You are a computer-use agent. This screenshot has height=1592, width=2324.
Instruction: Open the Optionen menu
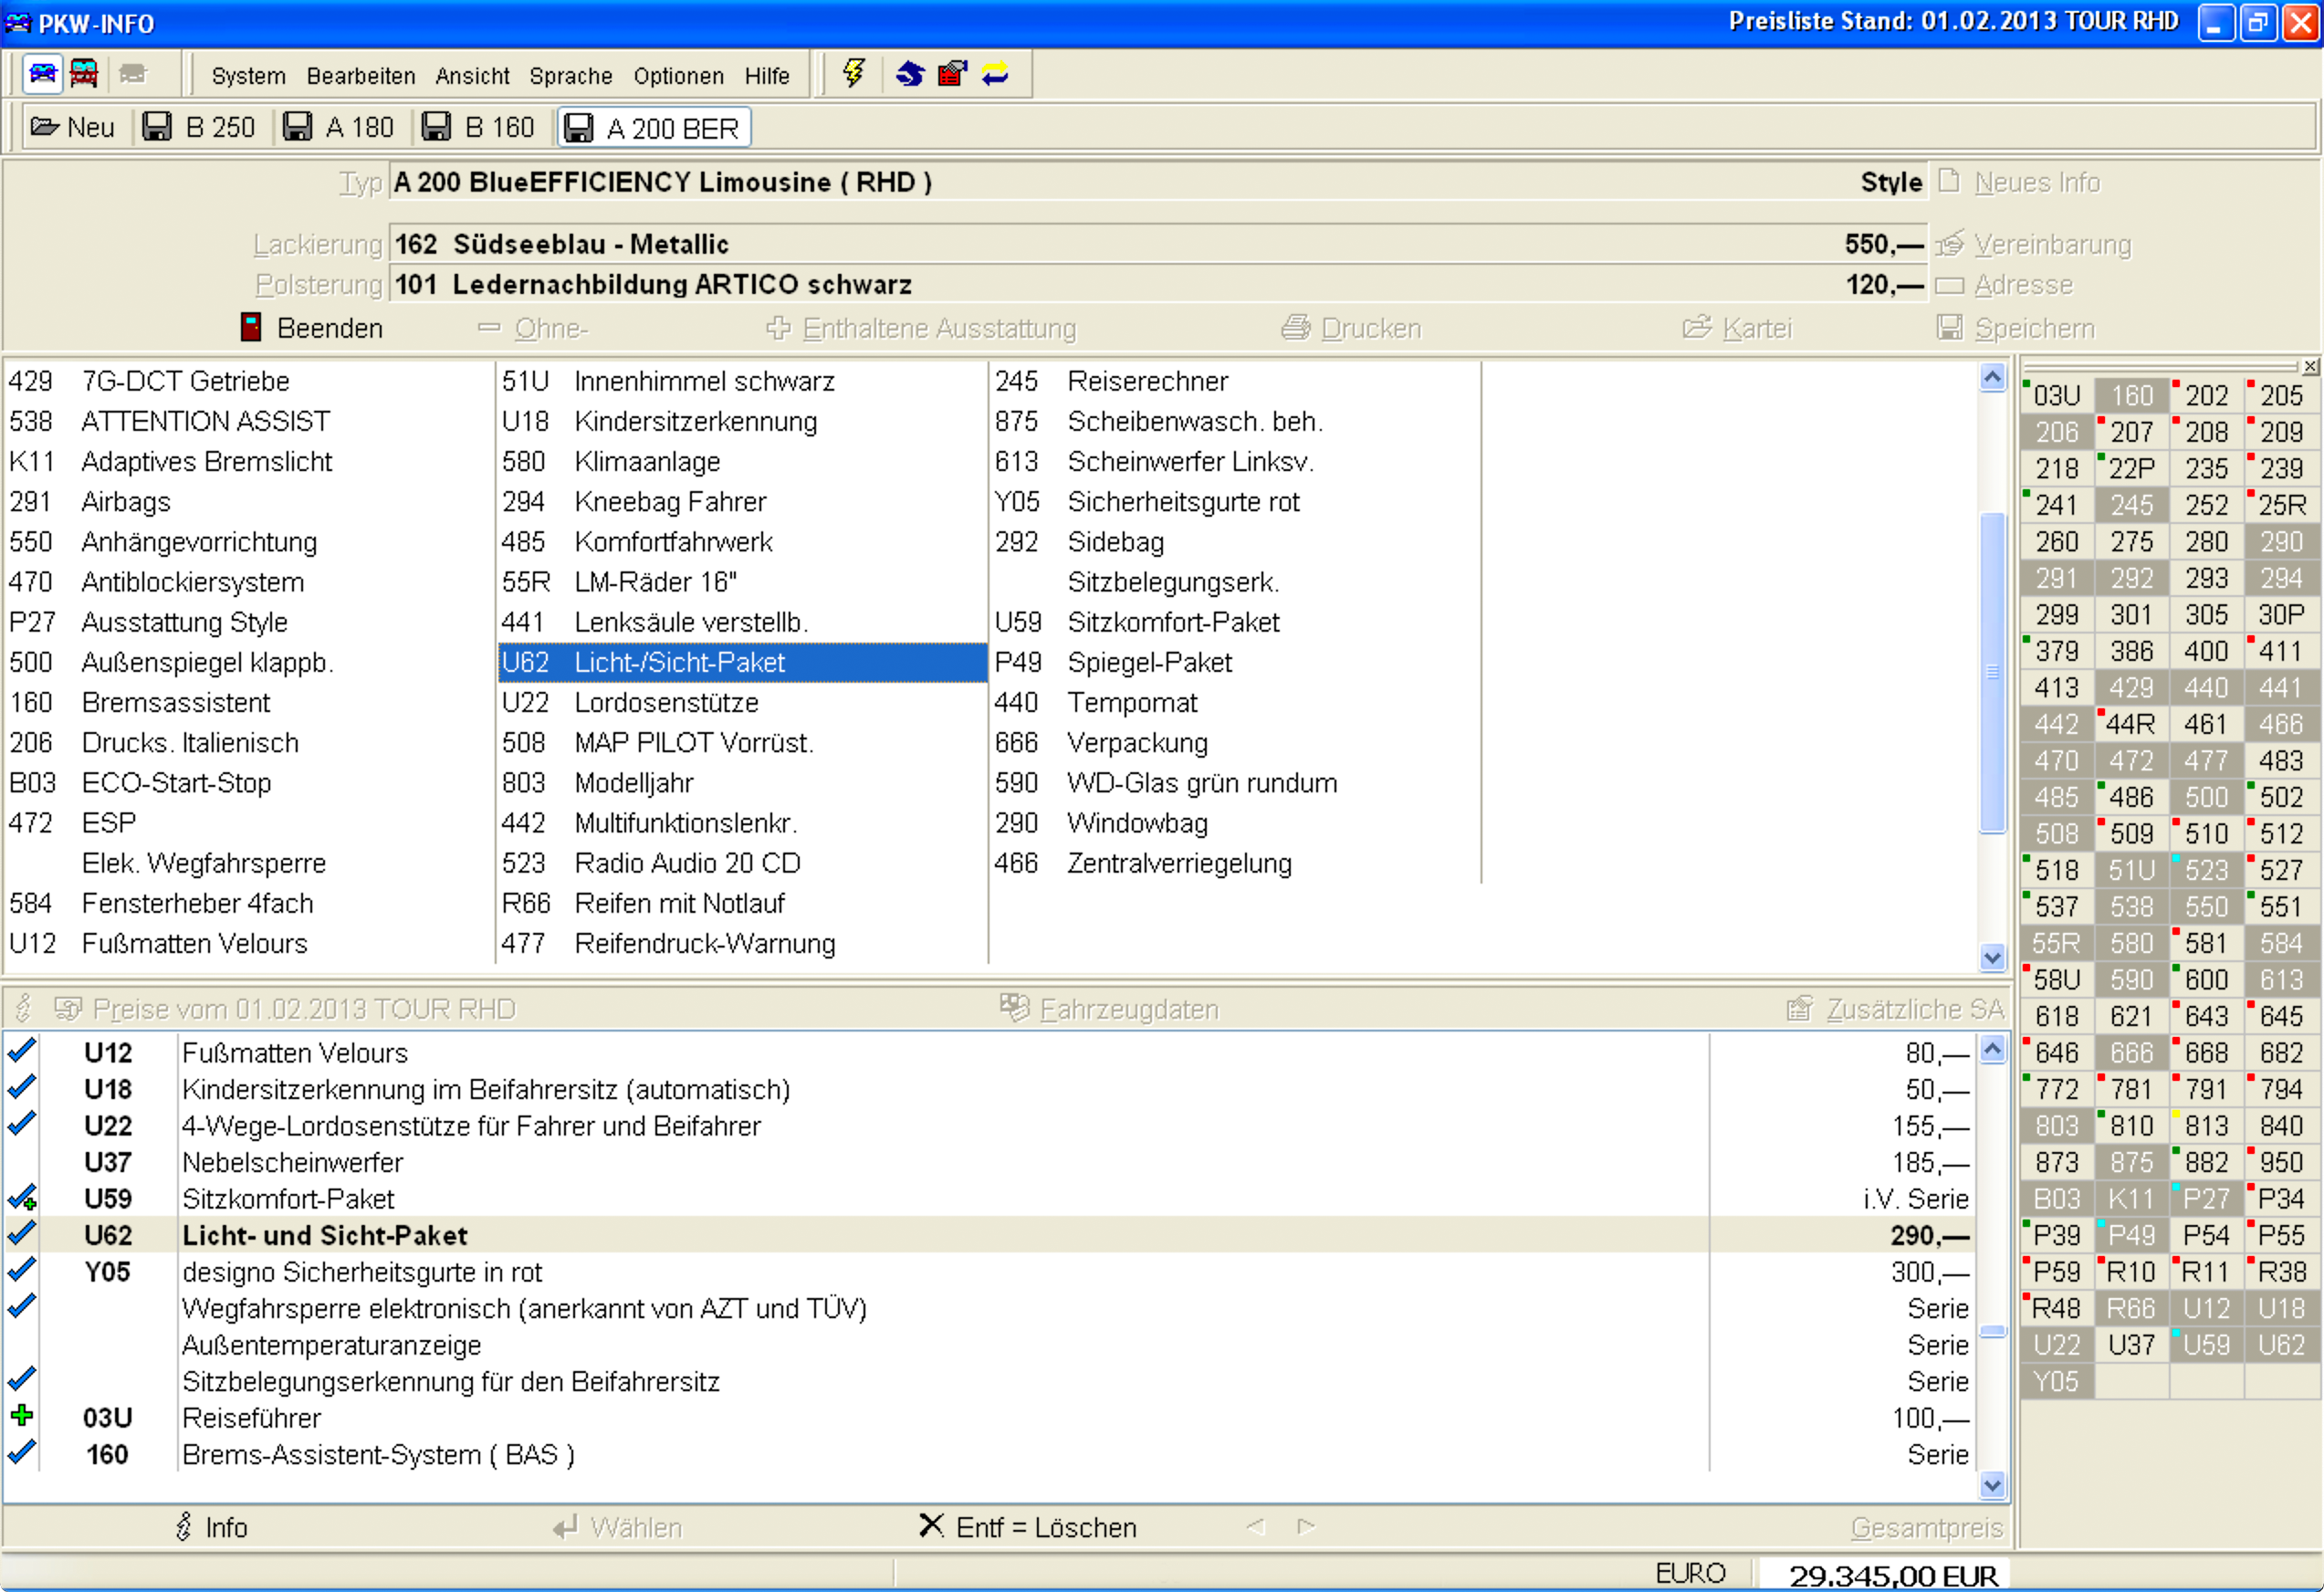678,75
